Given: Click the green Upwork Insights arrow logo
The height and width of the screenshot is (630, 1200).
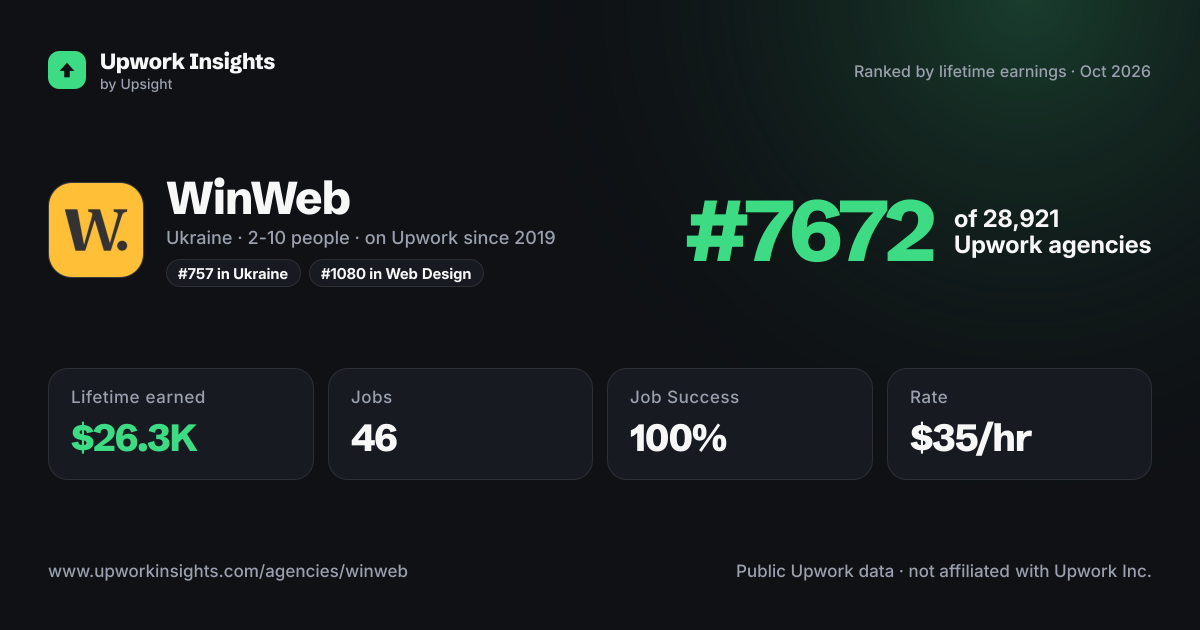Looking at the screenshot, I should [x=67, y=70].
